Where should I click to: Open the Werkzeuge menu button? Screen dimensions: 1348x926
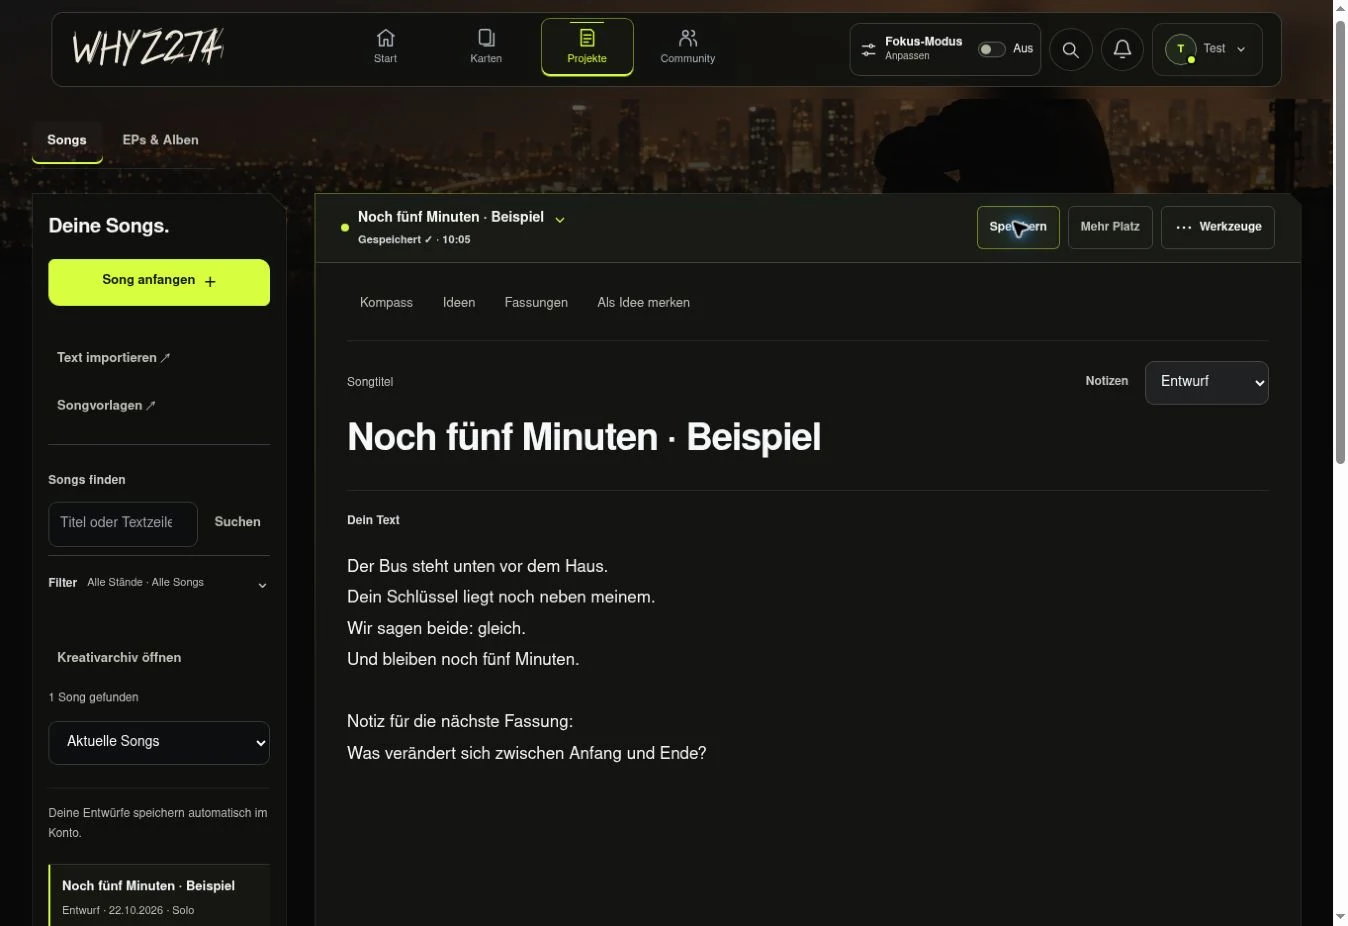pos(1218,227)
